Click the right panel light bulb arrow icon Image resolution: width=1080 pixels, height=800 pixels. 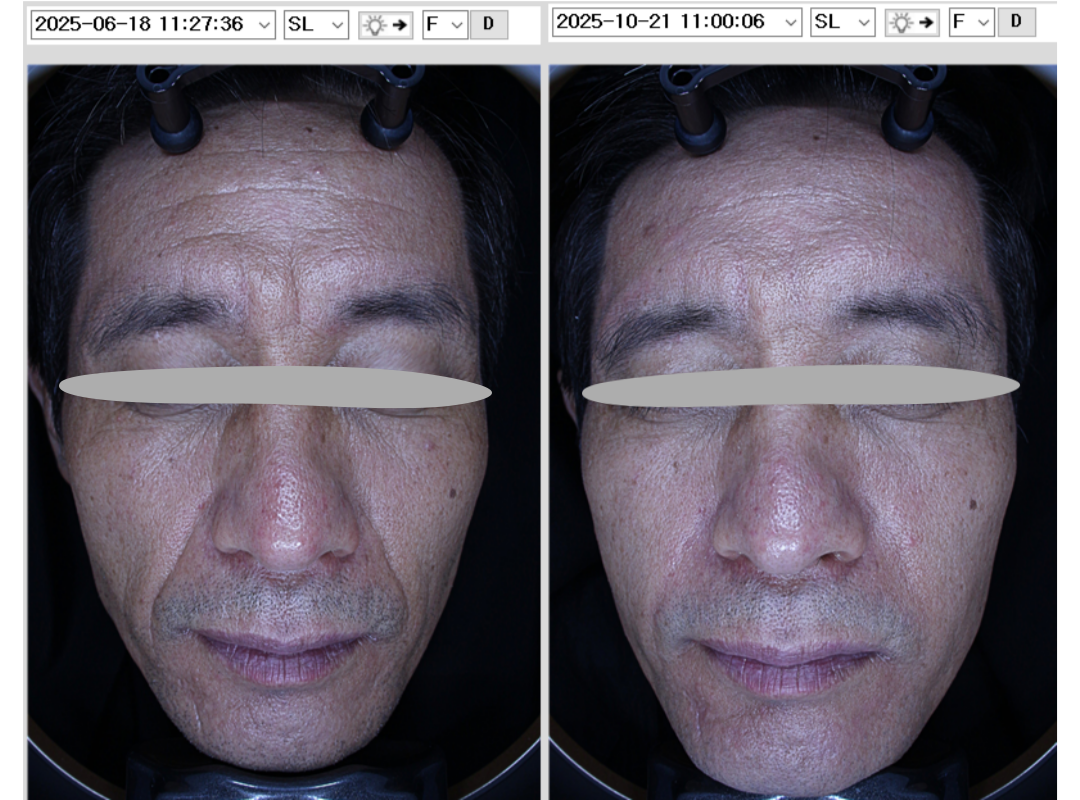click(912, 23)
